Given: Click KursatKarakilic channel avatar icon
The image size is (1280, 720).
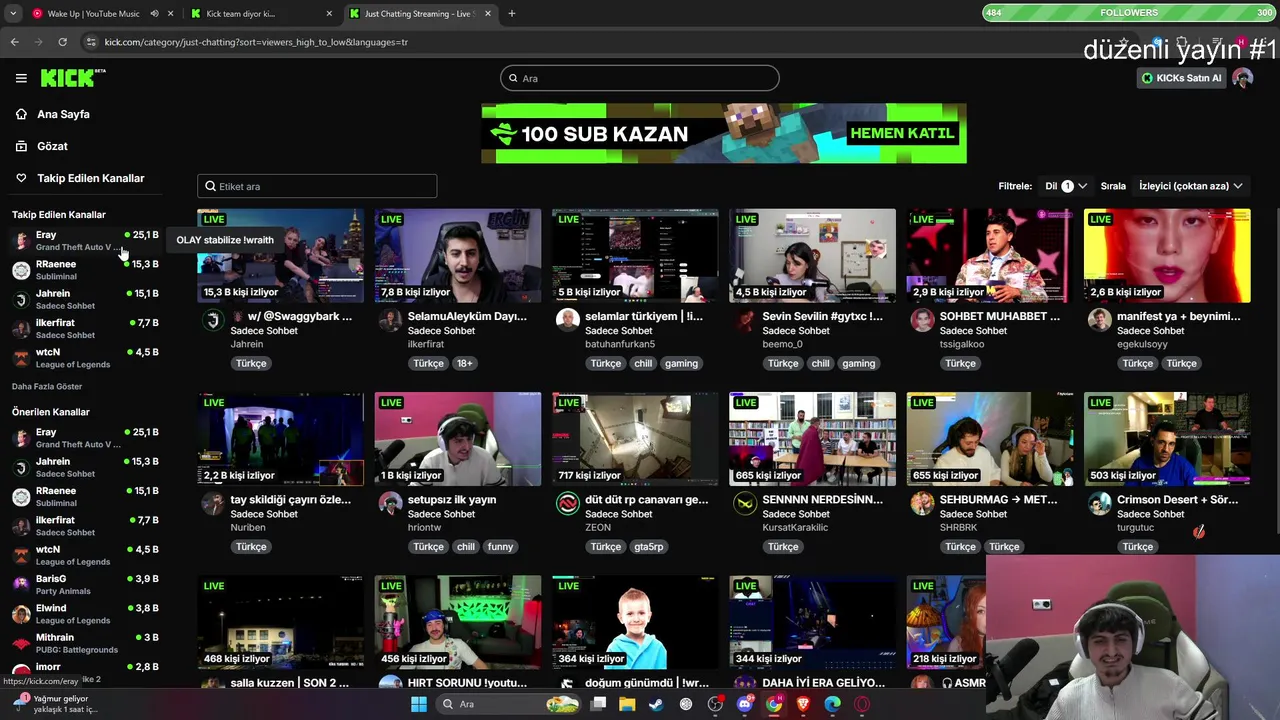Looking at the screenshot, I should click(745, 503).
